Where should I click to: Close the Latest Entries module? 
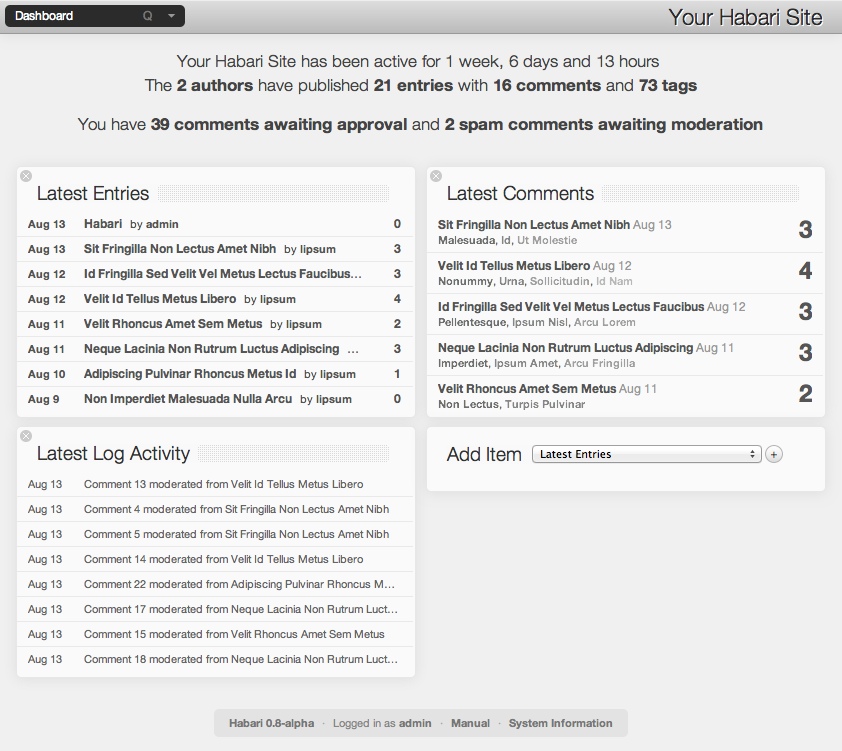click(26, 176)
